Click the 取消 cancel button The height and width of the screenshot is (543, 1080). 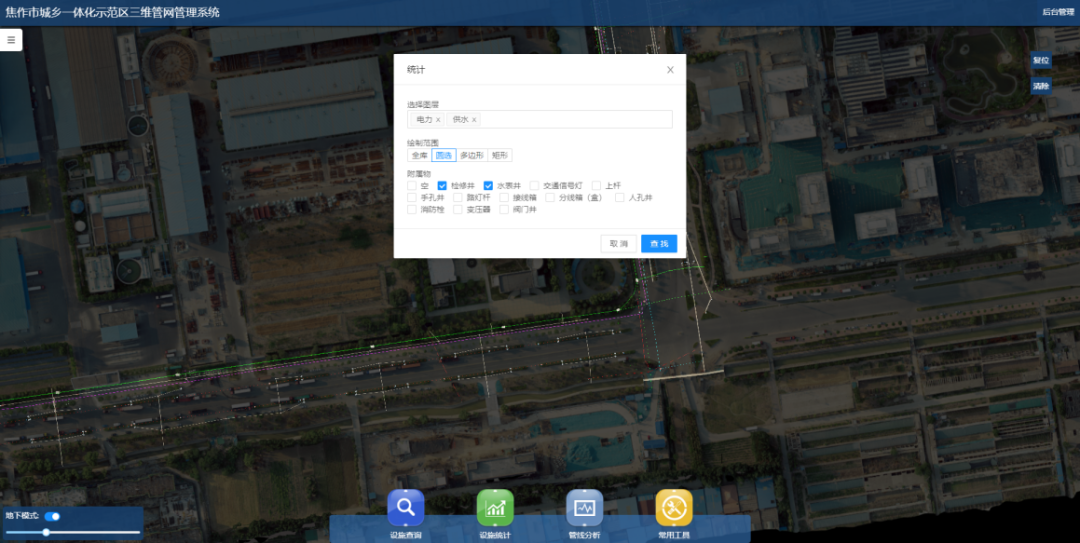(618, 244)
